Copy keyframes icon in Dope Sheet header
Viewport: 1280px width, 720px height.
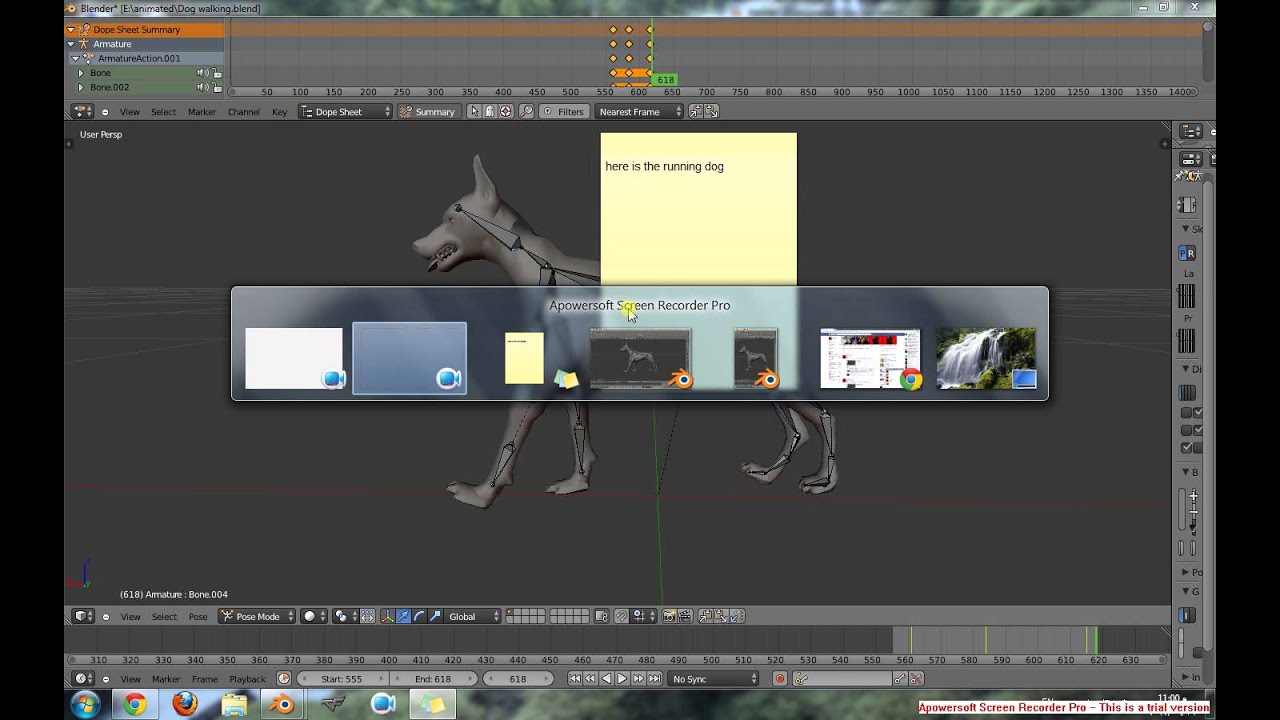point(696,112)
